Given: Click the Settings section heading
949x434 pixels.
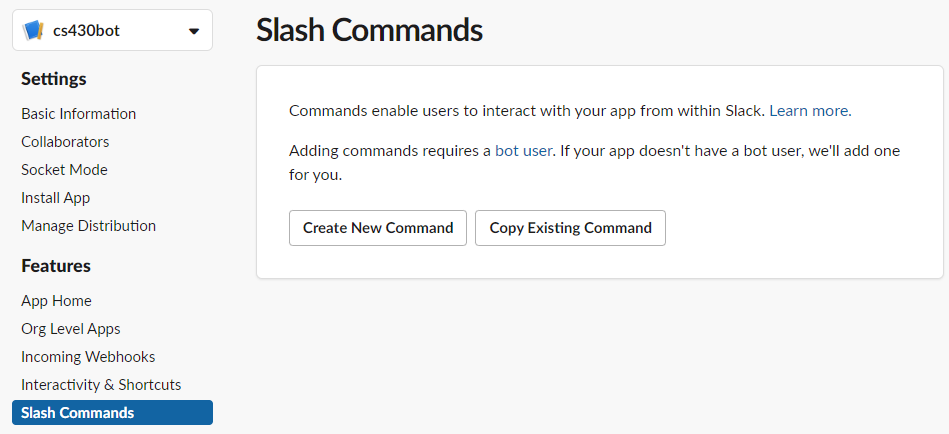Looking at the screenshot, I should click(54, 79).
